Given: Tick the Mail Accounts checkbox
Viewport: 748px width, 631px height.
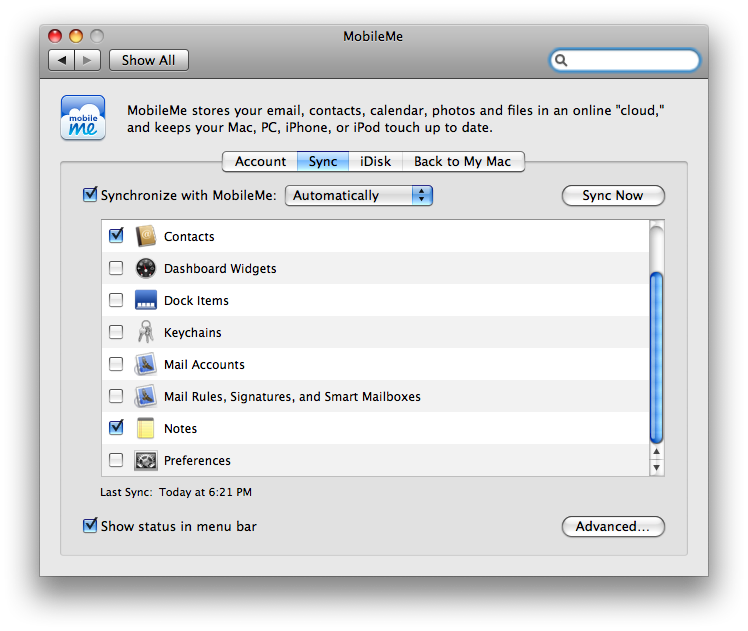Looking at the screenshot, I should click(116, 364).
